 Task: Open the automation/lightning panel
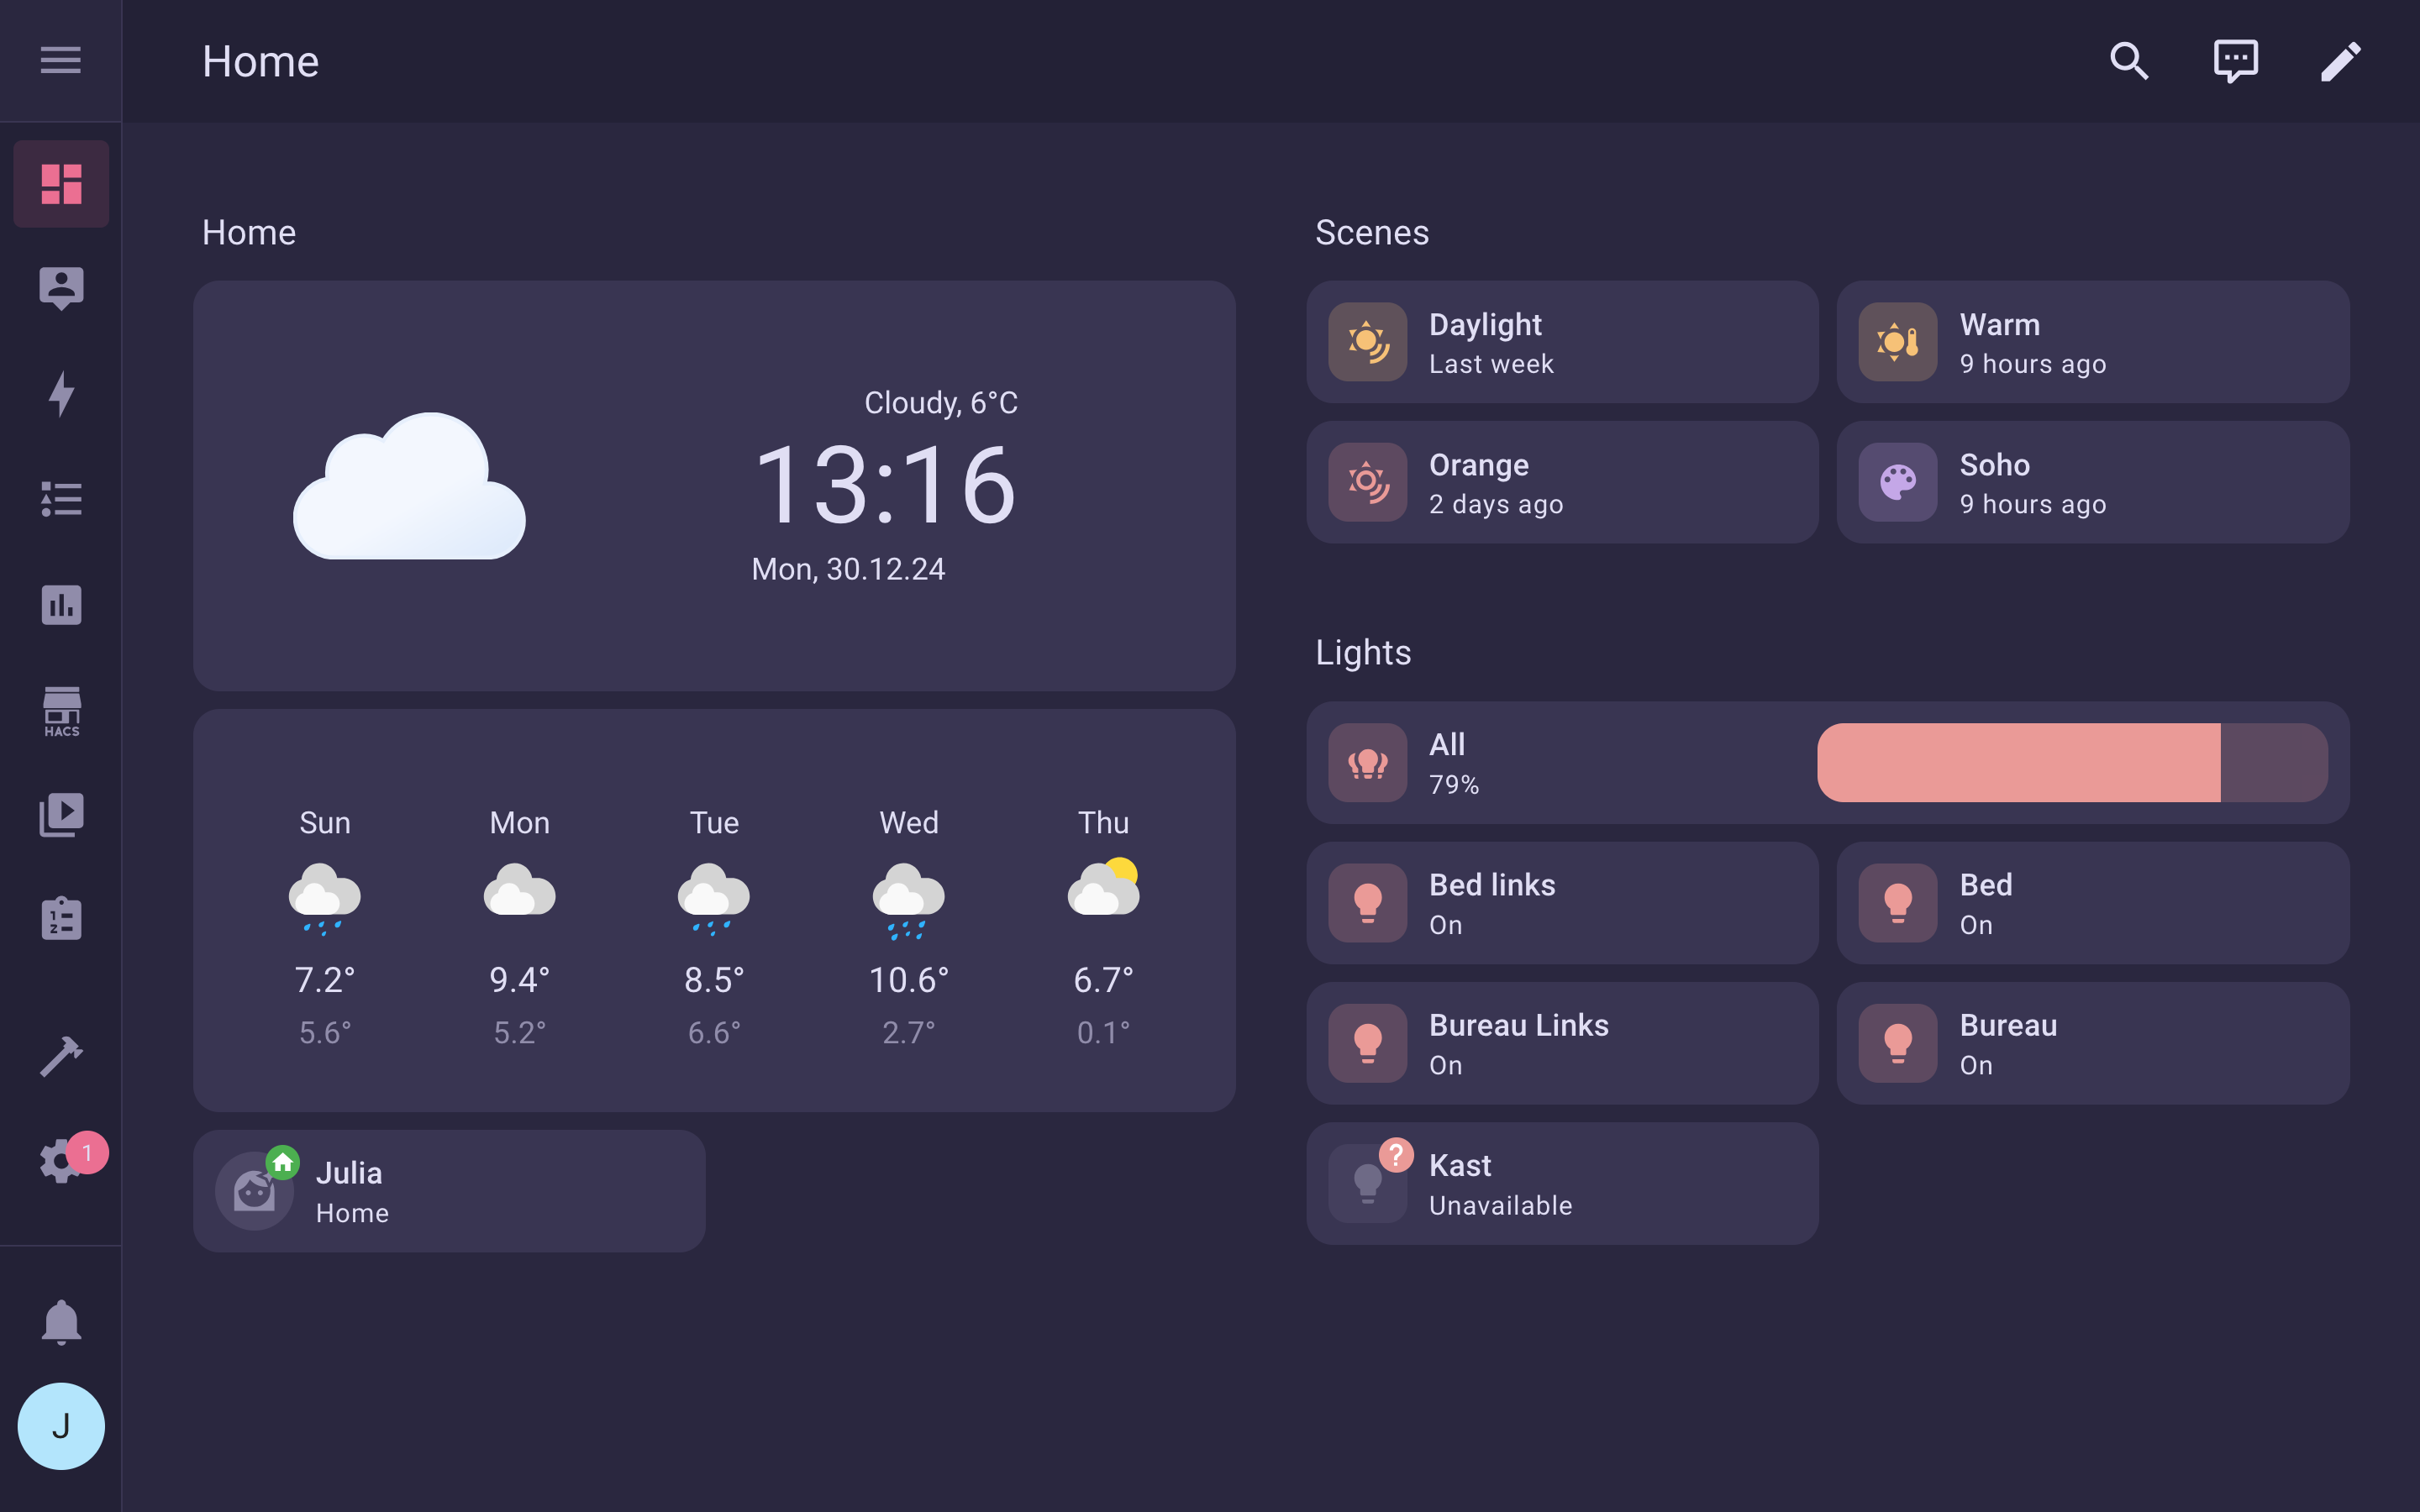coord(61,392)
